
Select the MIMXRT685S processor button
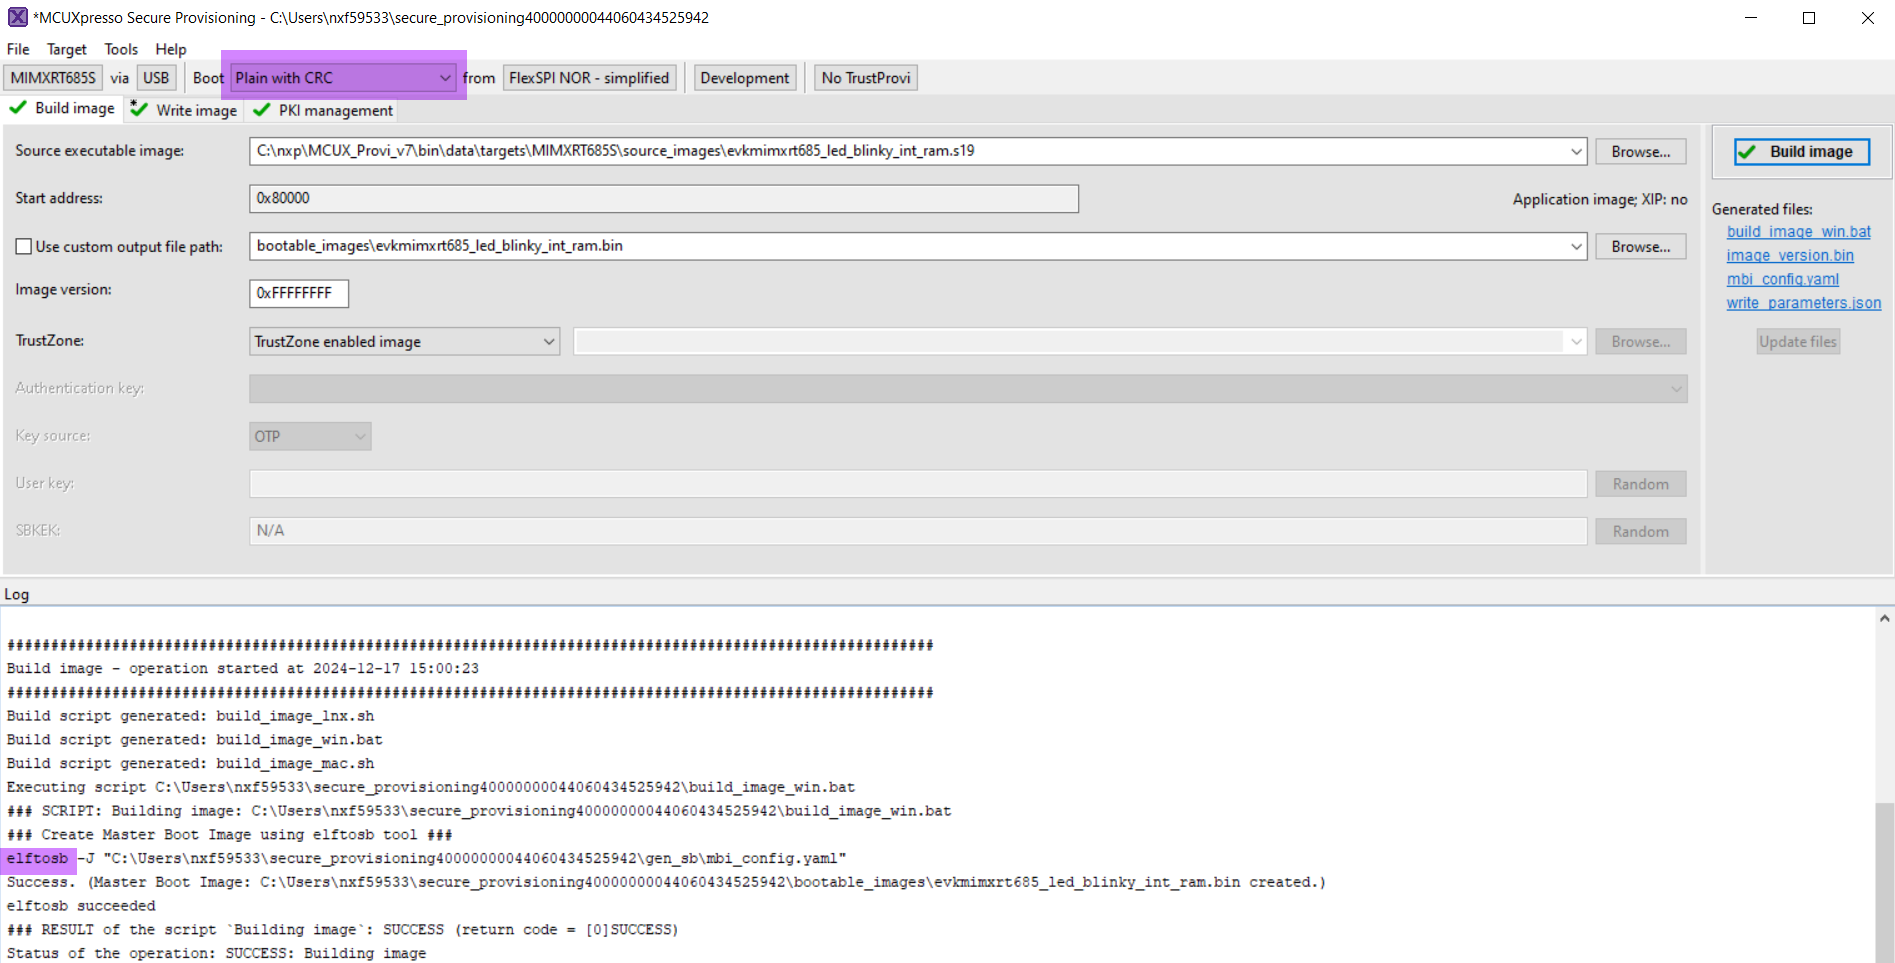(51, 77)
